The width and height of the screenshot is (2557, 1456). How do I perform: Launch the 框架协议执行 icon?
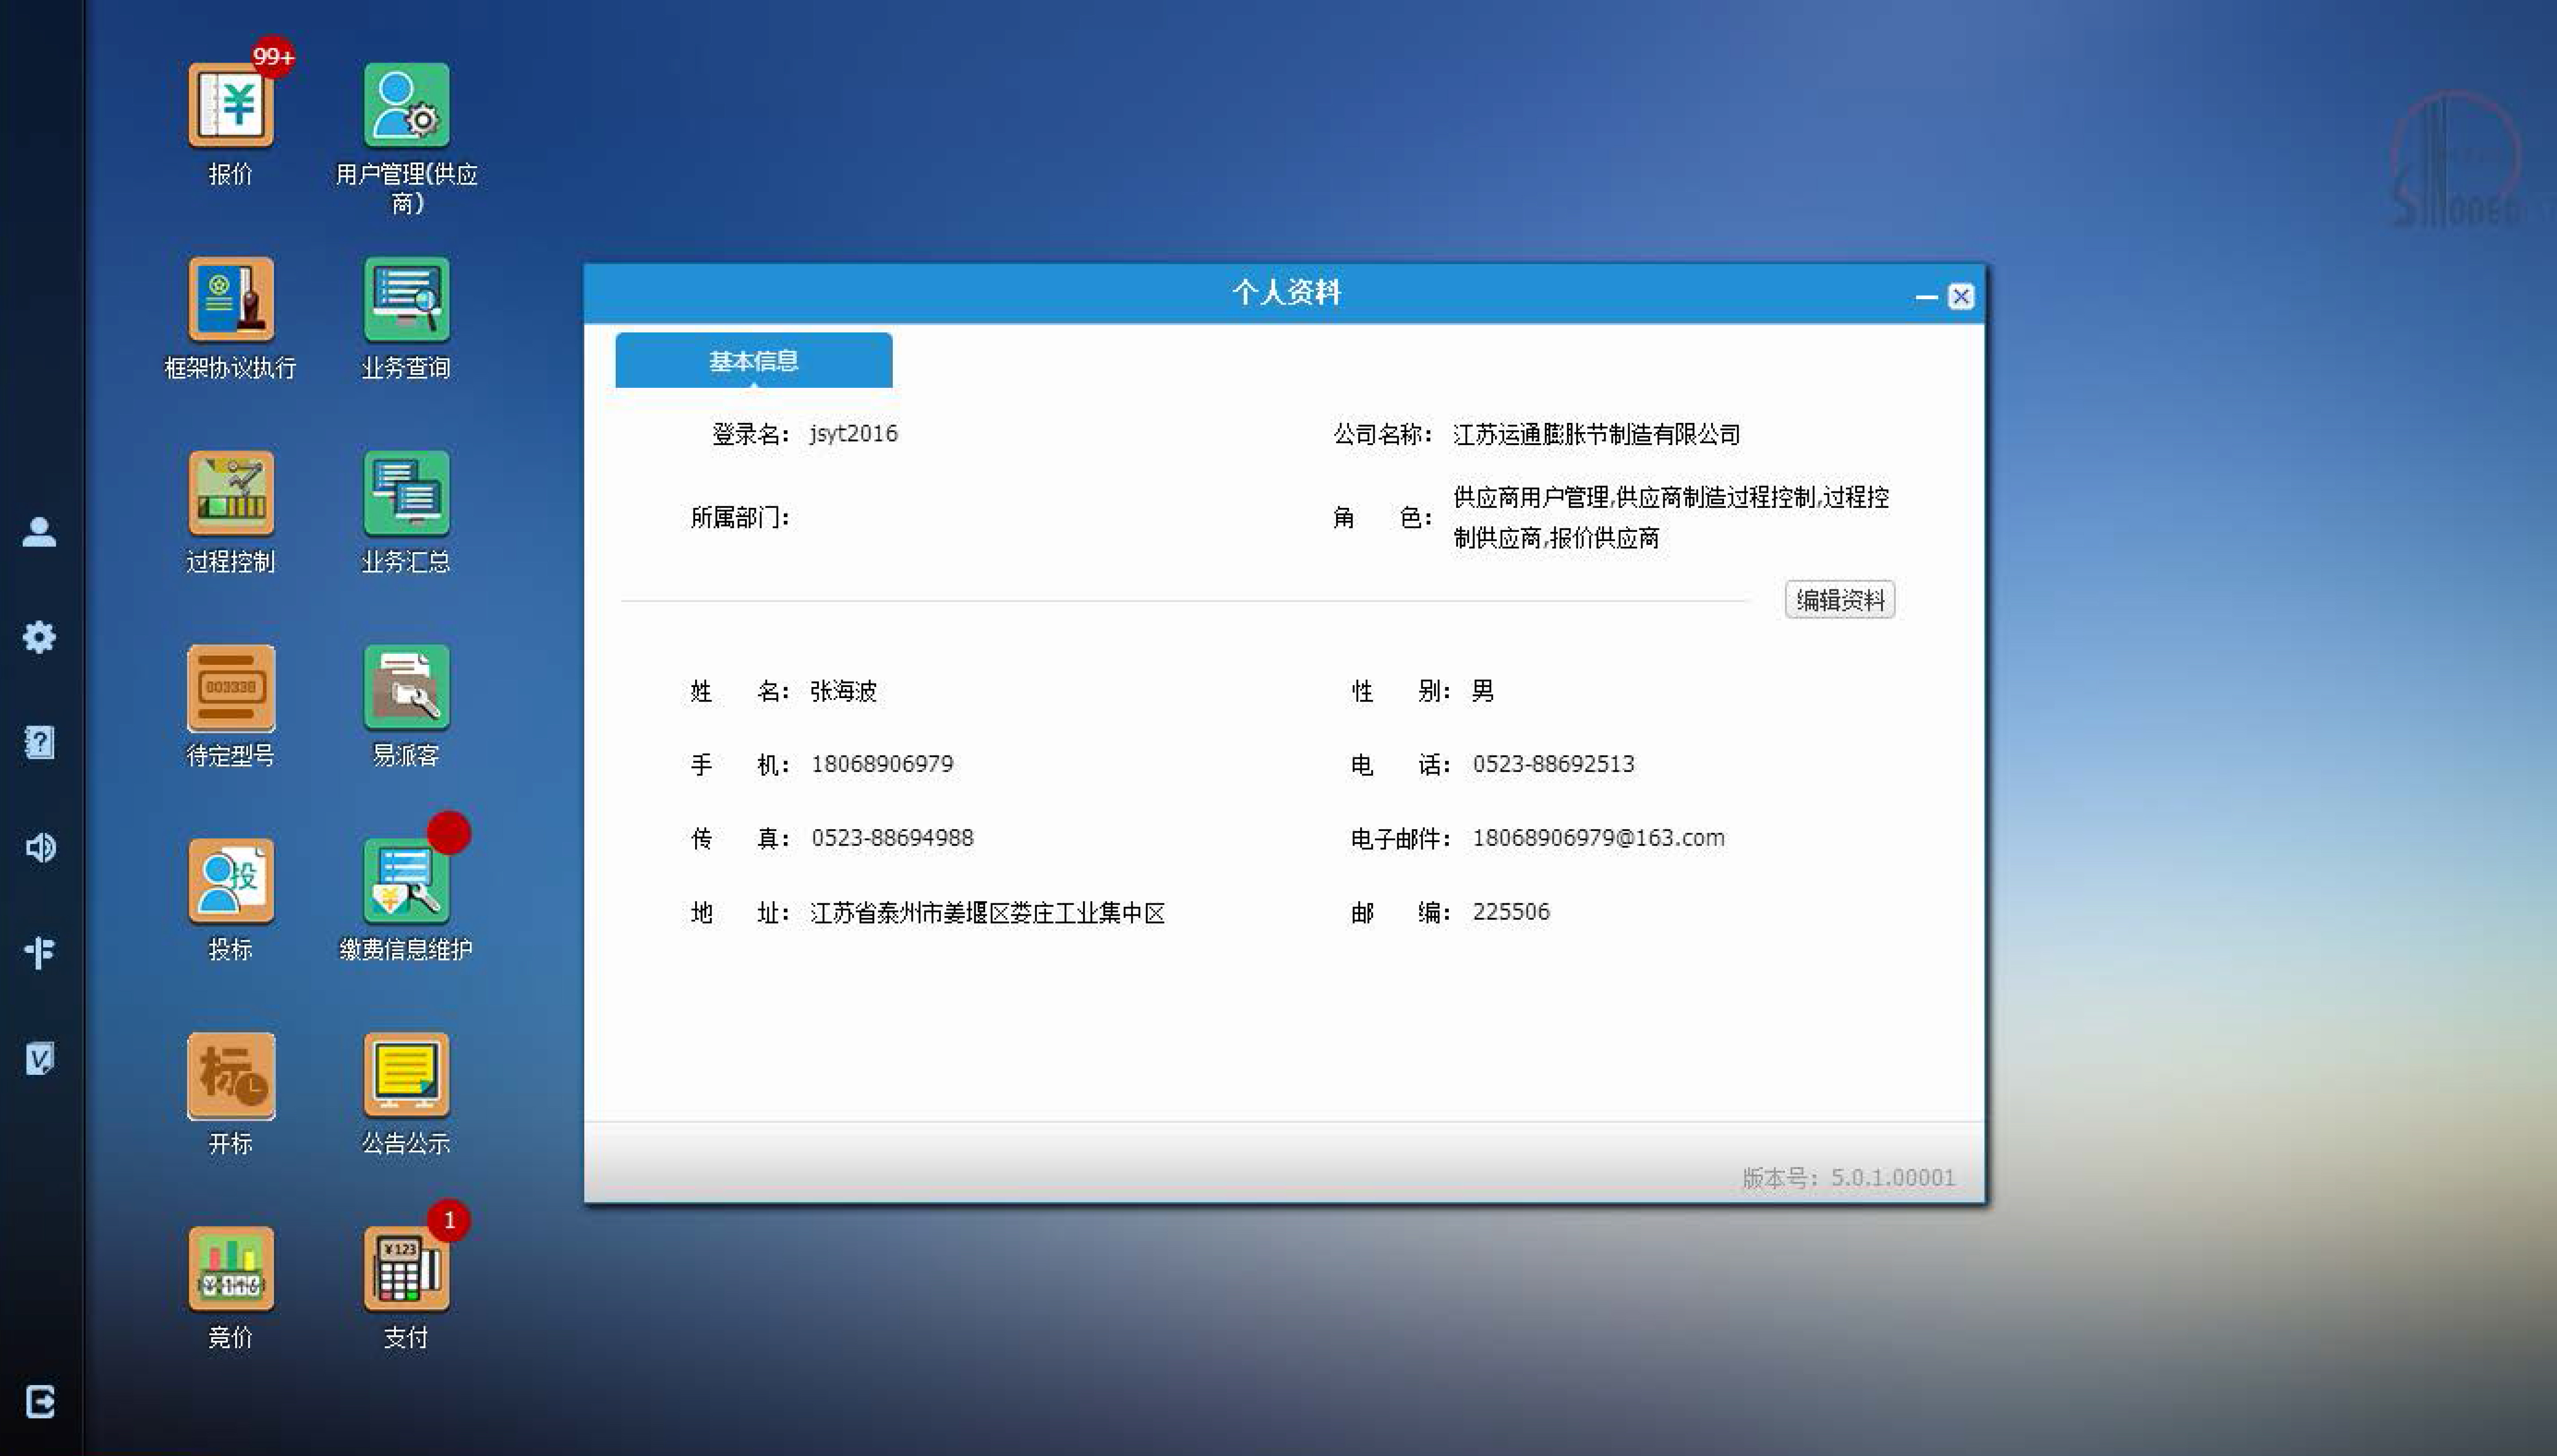coord(230,299)
